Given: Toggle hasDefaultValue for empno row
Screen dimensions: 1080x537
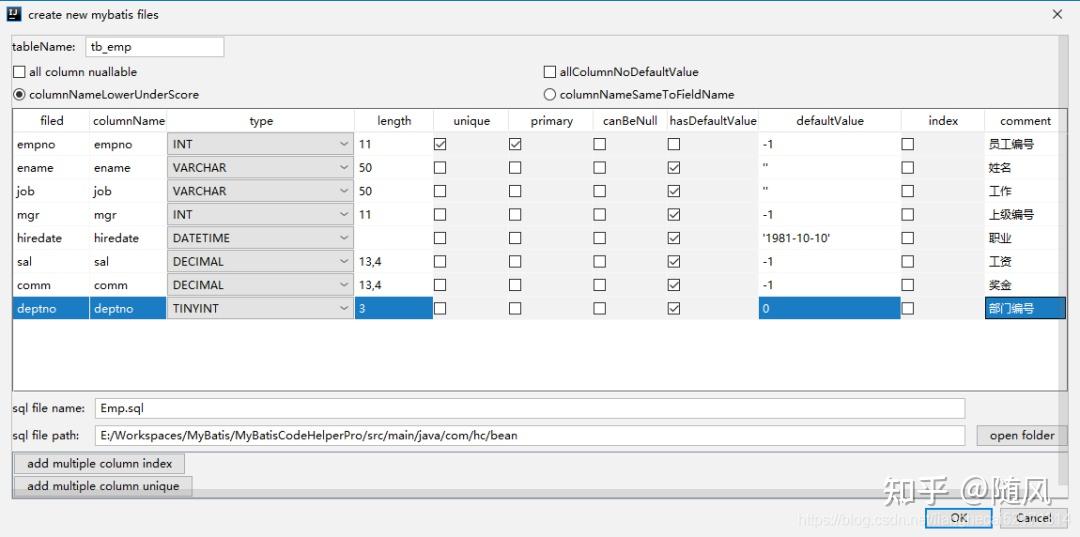Looking at the screenshot, I should tap(674, 144).
